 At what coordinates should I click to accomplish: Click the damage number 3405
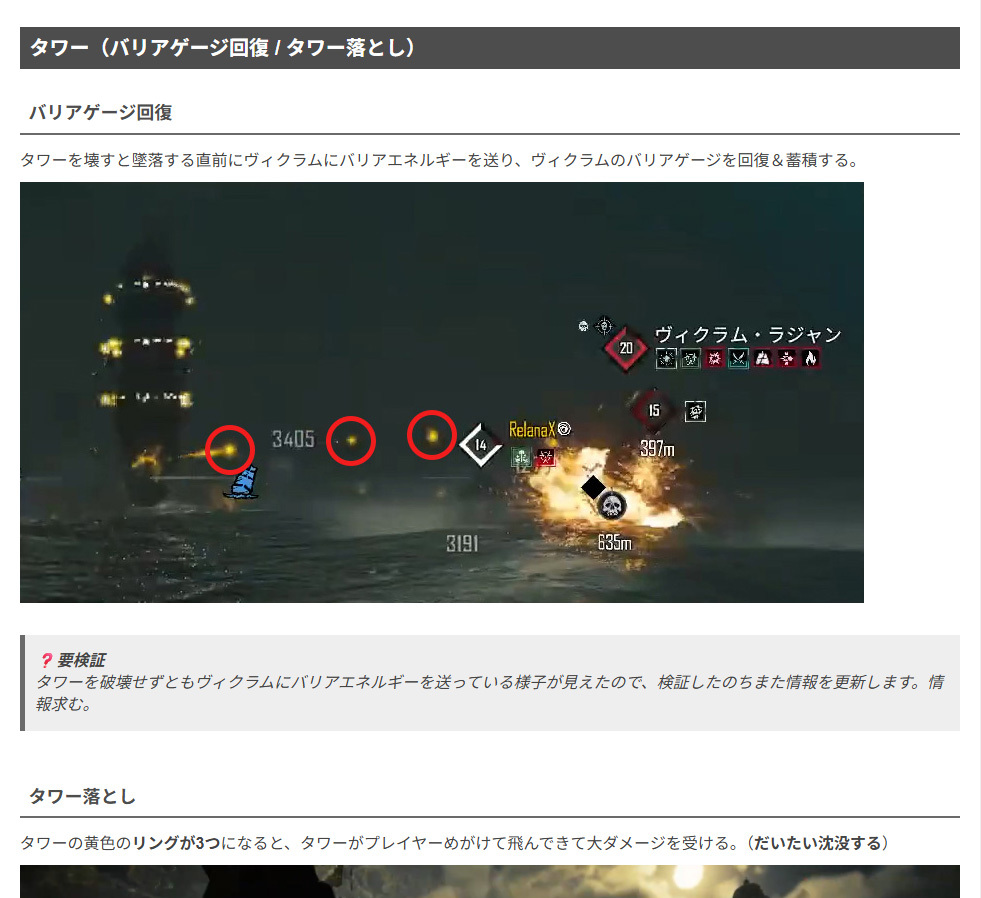293,439
